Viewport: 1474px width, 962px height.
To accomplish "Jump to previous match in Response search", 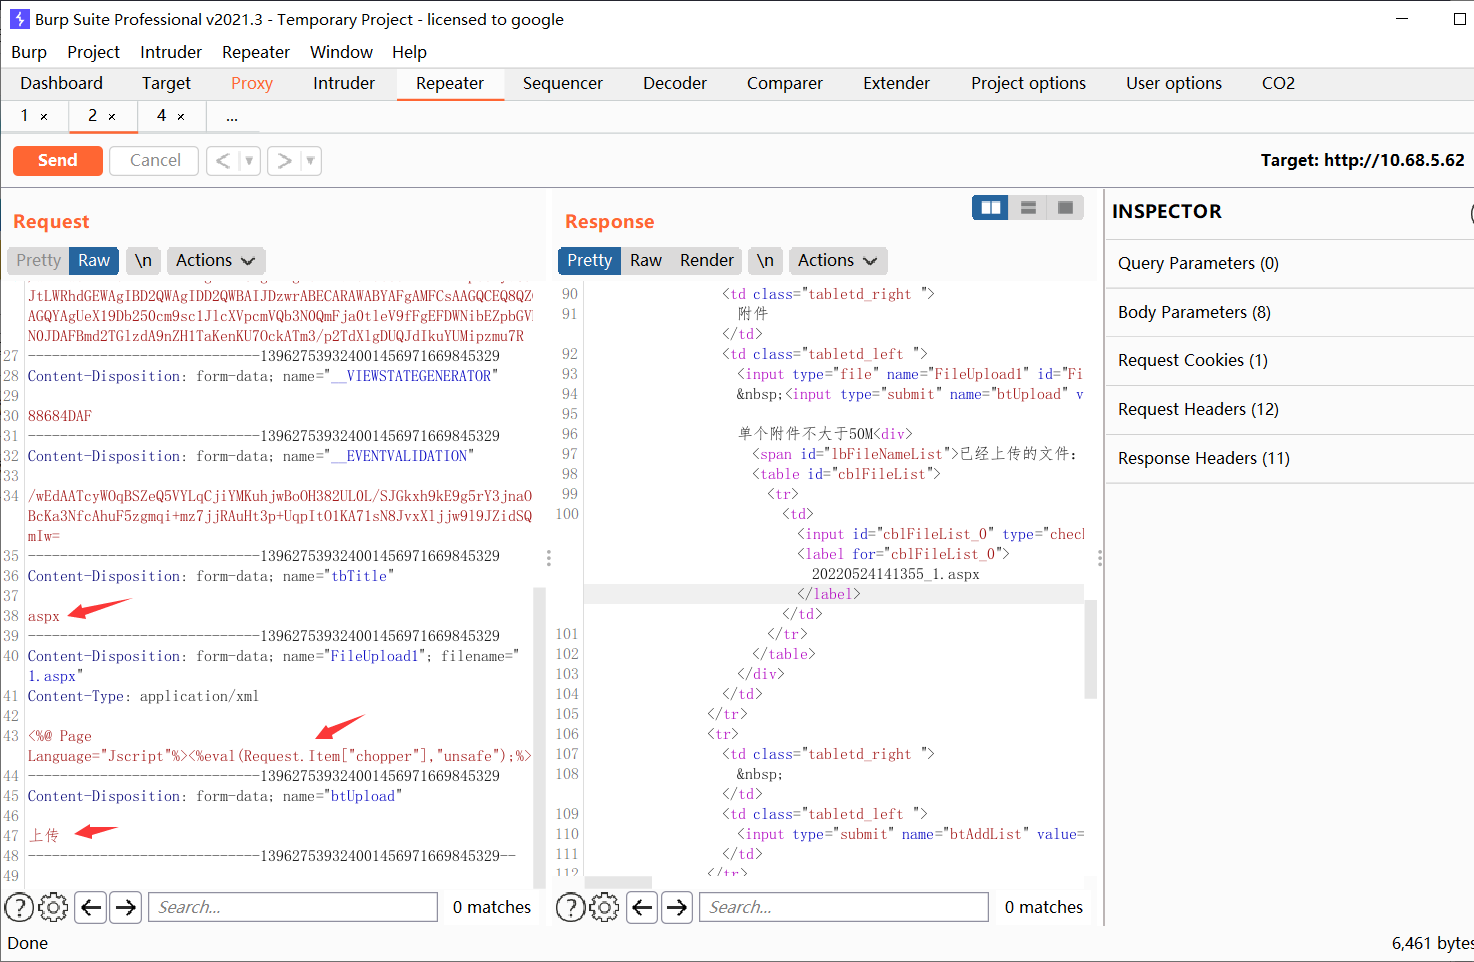I will tap(642, 907).
